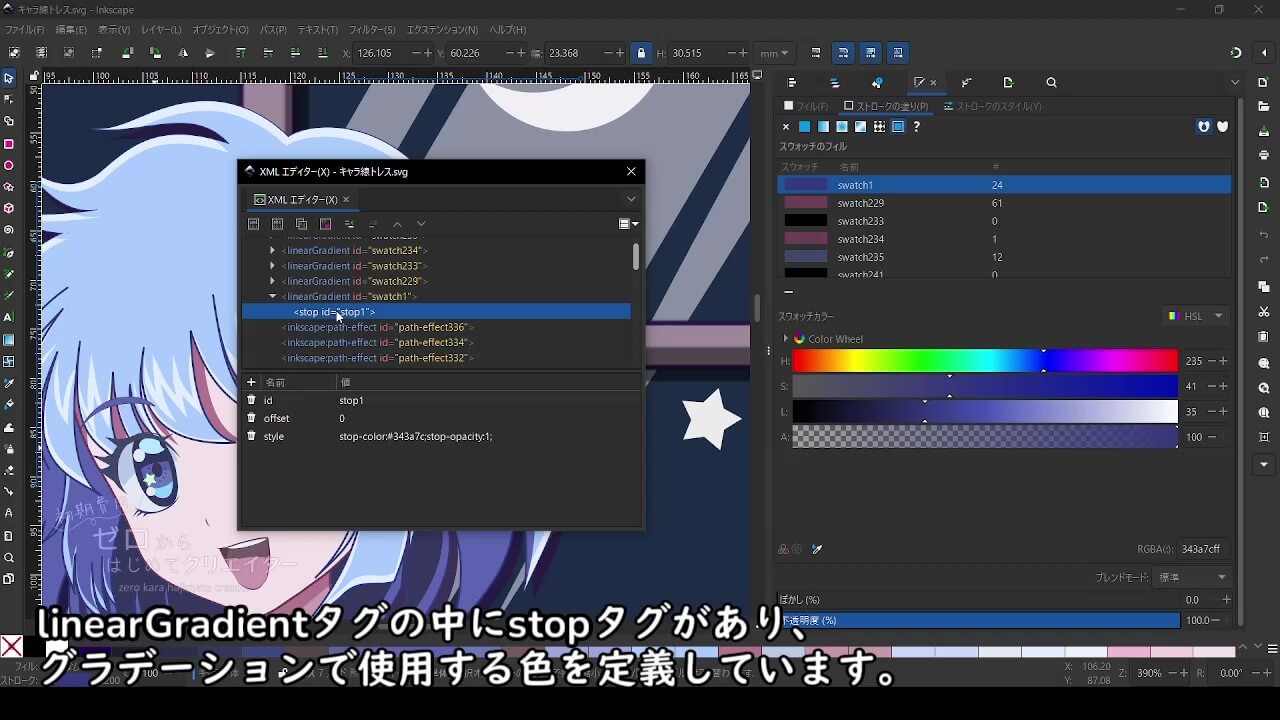Adjust the lightness L slider
The height and width of the screenshot is (720, 1280).
click(985, 411)
